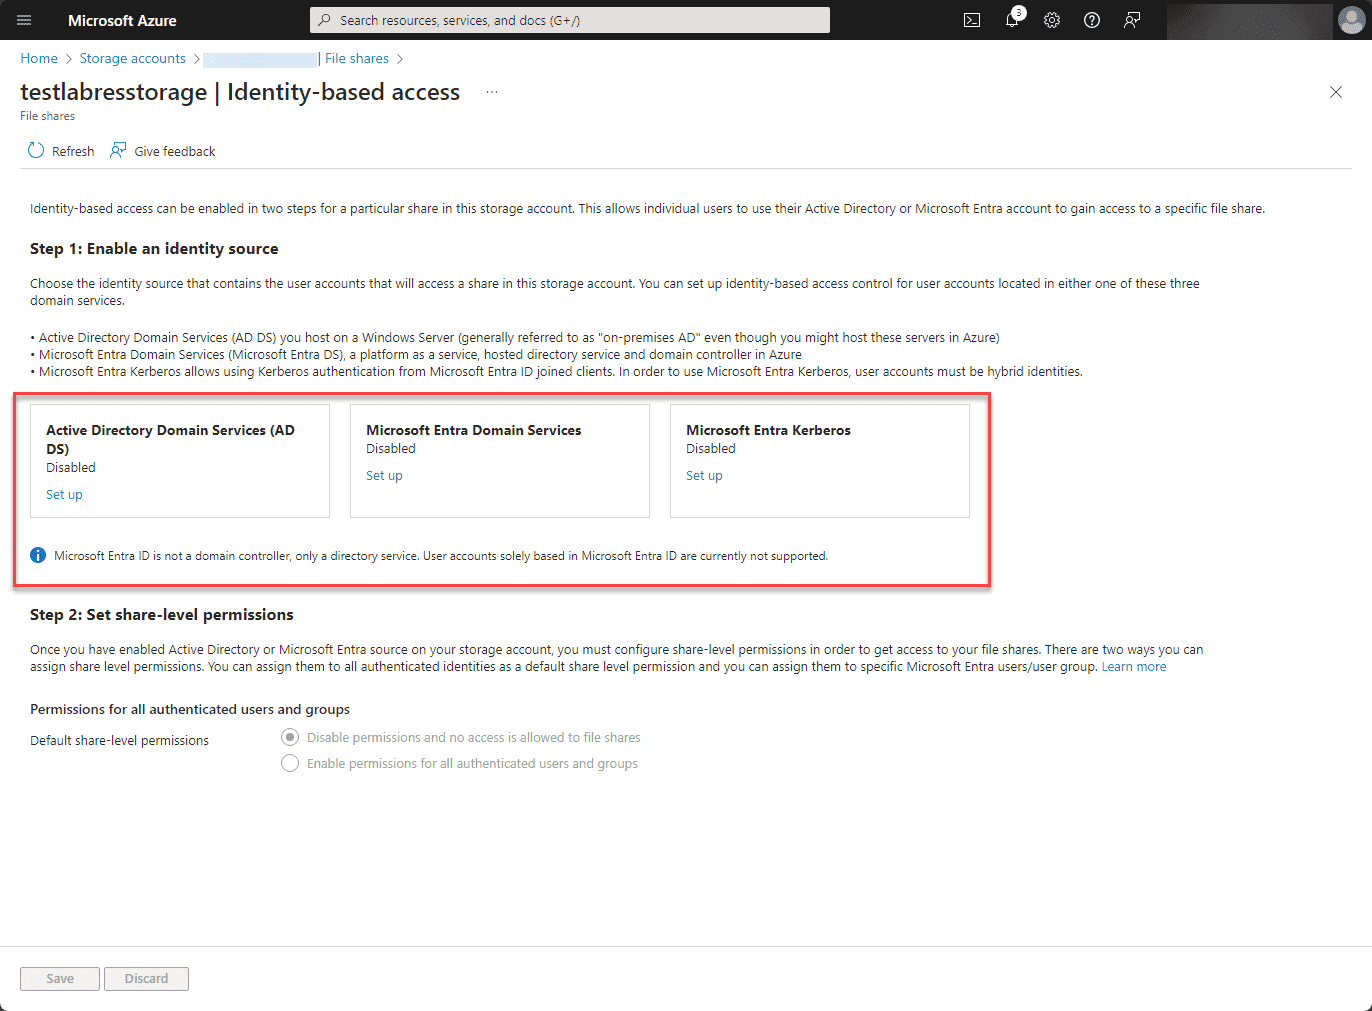Viewport: 1372px width, 1011px height.
Task: Click the search magnifier icon
Action: click(x=324, y=20)
